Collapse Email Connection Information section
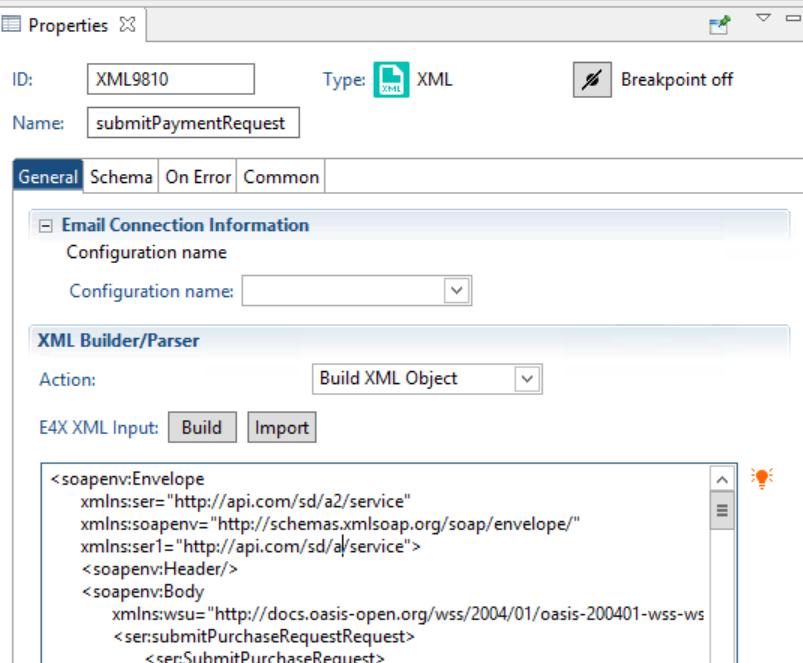The width and height of the screenshot is (803, 663). pos(46,226)
